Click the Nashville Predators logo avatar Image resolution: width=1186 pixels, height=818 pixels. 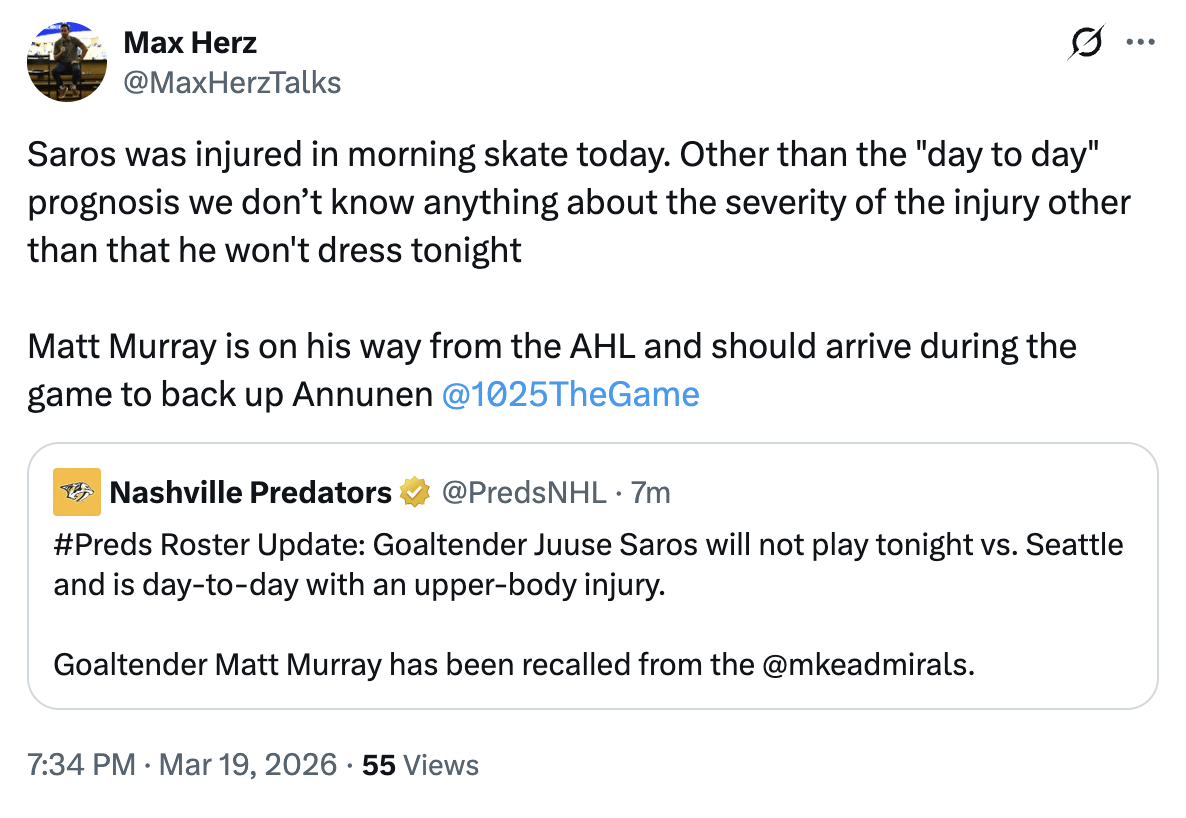point(77,492)
